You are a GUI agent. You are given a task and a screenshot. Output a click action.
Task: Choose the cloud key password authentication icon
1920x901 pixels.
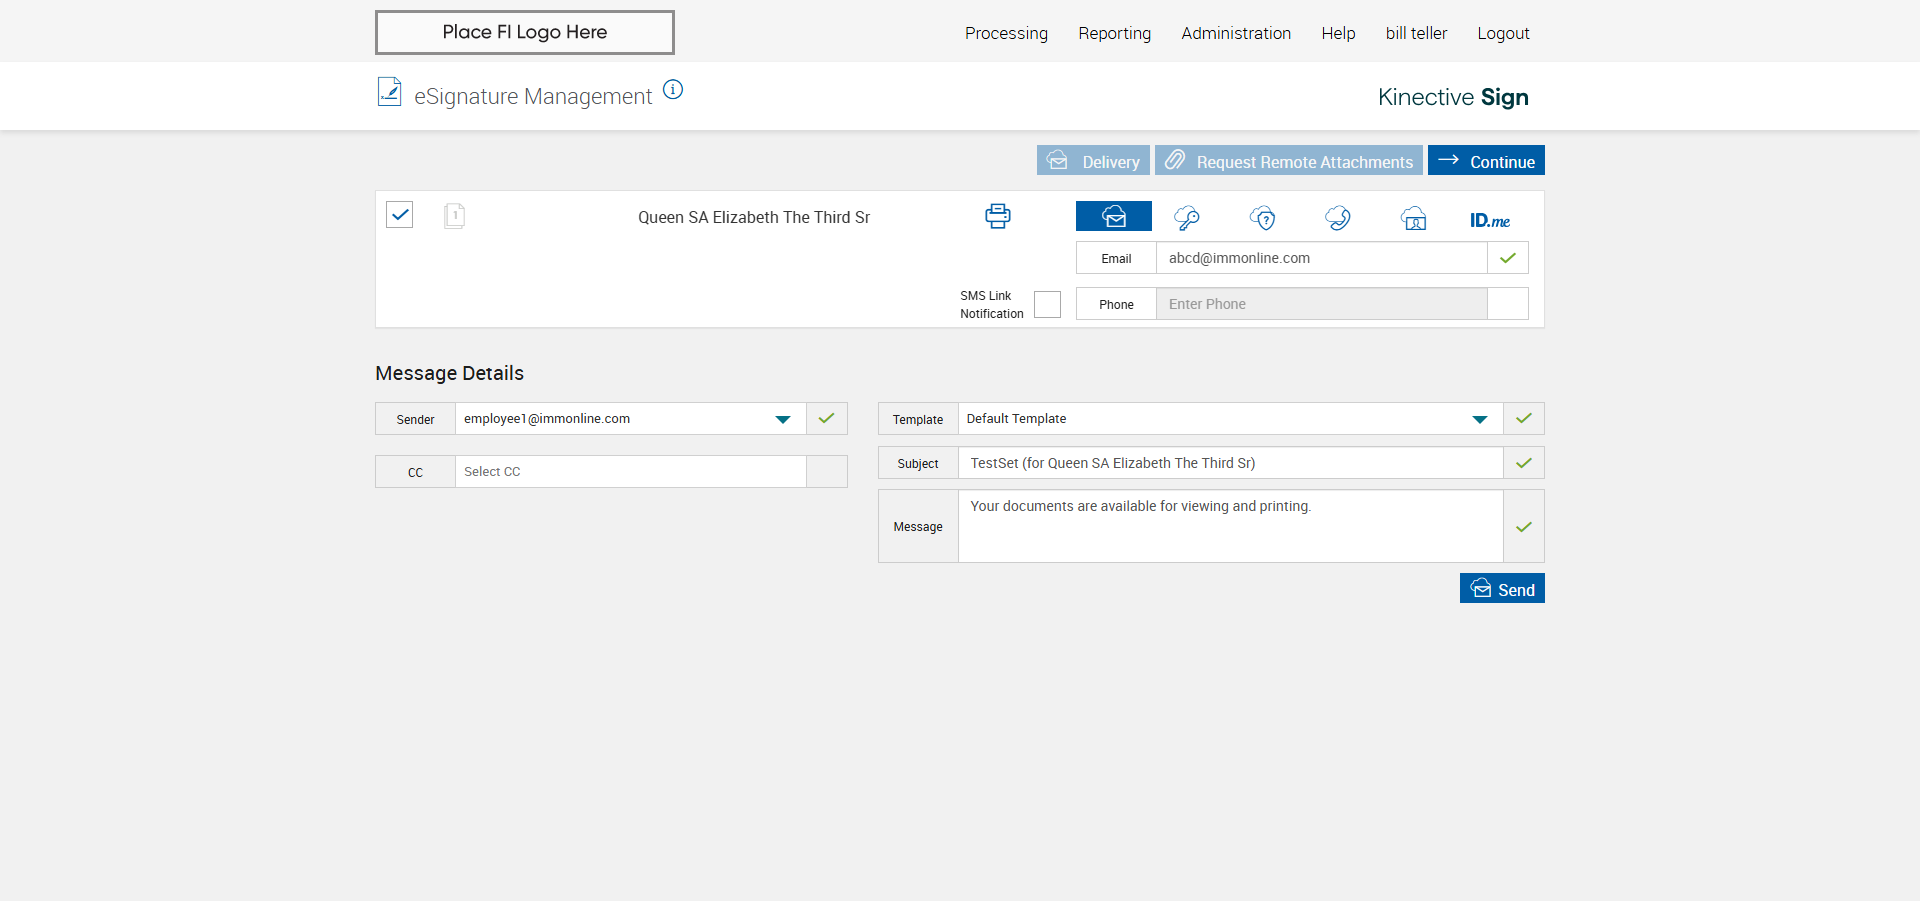1187,218
